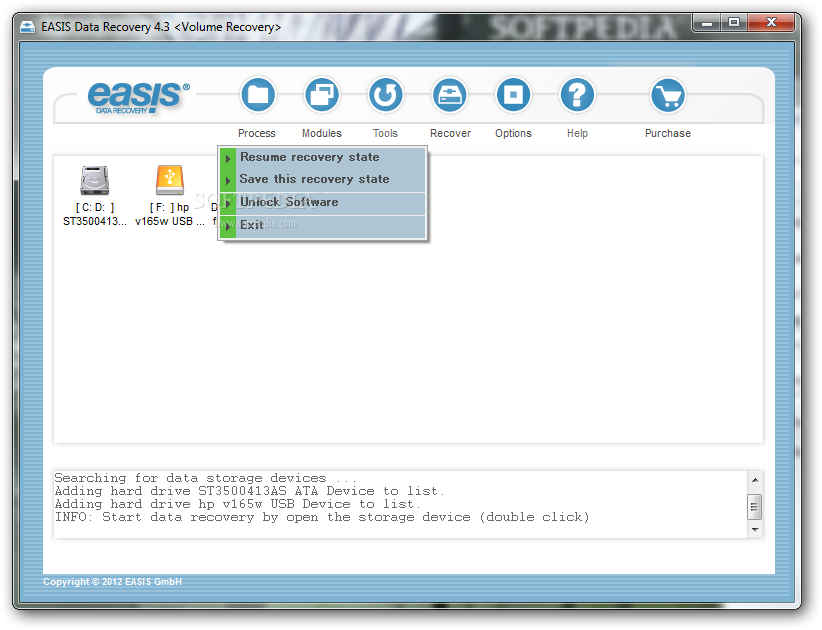
Task: Click the Options label
Action: click(513, 133)
